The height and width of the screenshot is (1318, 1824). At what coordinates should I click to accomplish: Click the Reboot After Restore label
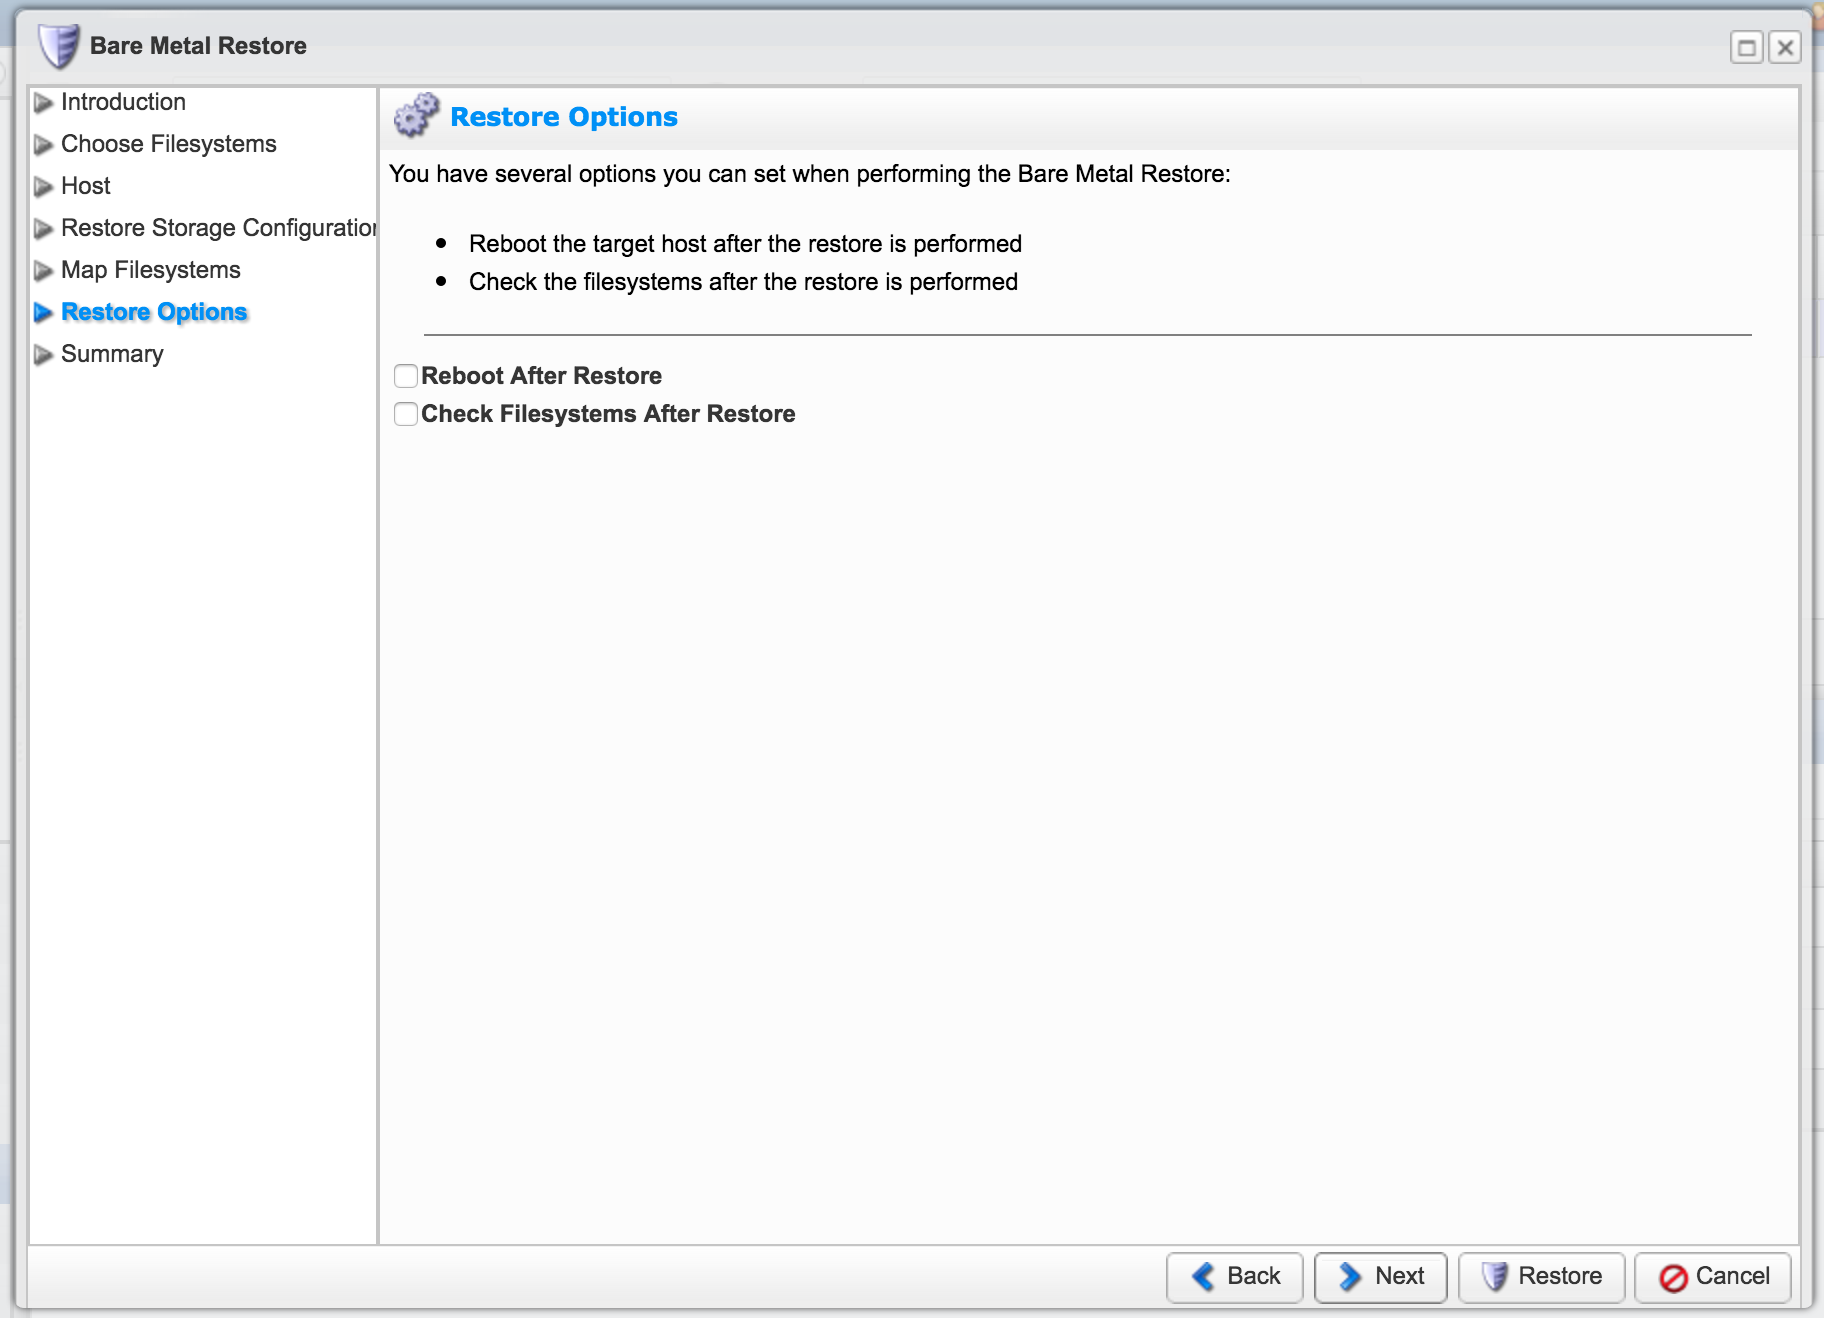[541, 376]
